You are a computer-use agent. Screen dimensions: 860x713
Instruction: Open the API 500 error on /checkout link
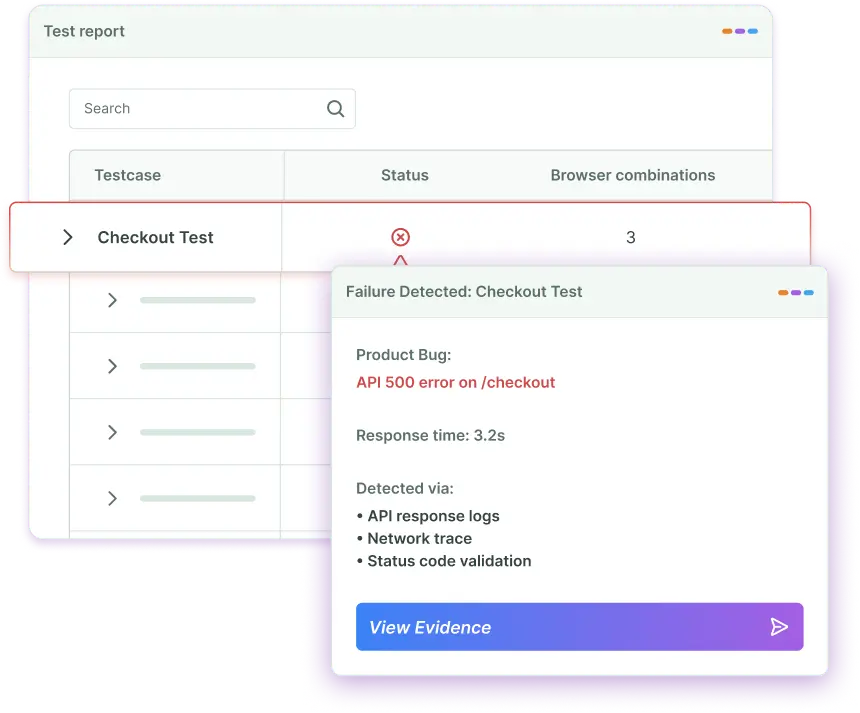[x=455, y=382]
